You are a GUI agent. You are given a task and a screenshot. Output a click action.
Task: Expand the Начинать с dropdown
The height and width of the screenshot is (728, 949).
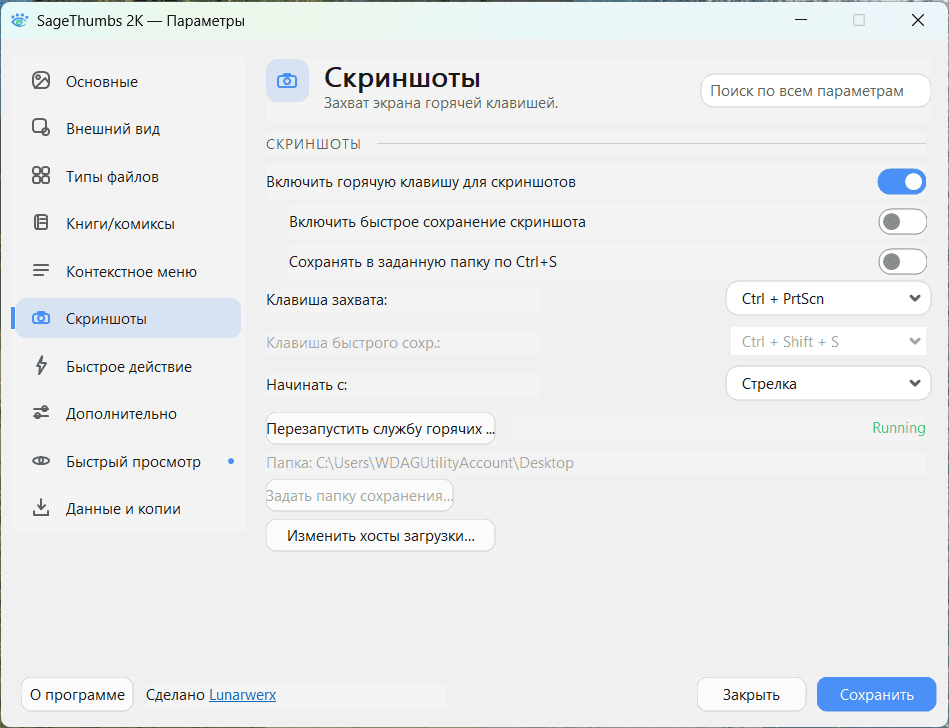click(828, 383)
